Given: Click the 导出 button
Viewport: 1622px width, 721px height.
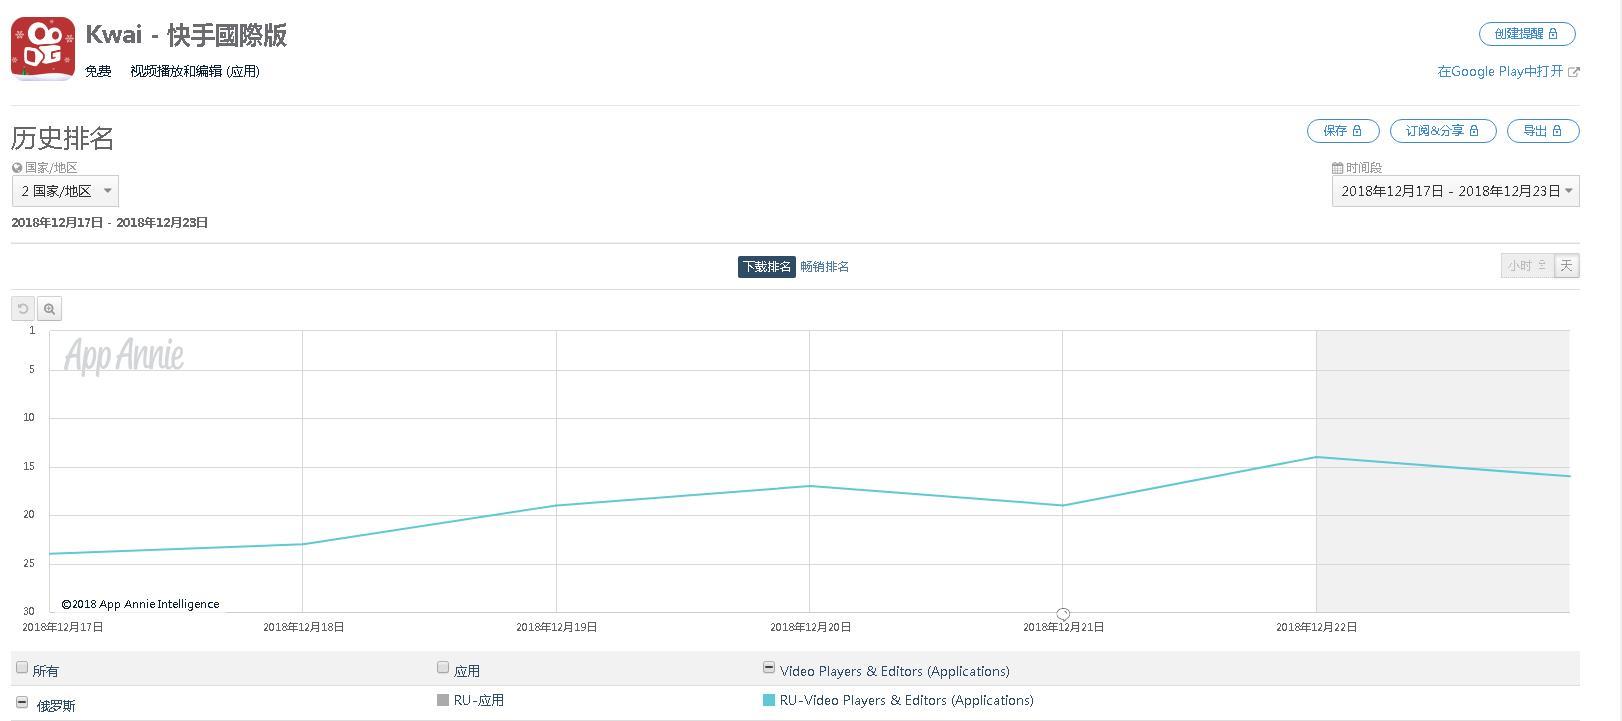Looking at the screenshot, I should point(1543,131).
